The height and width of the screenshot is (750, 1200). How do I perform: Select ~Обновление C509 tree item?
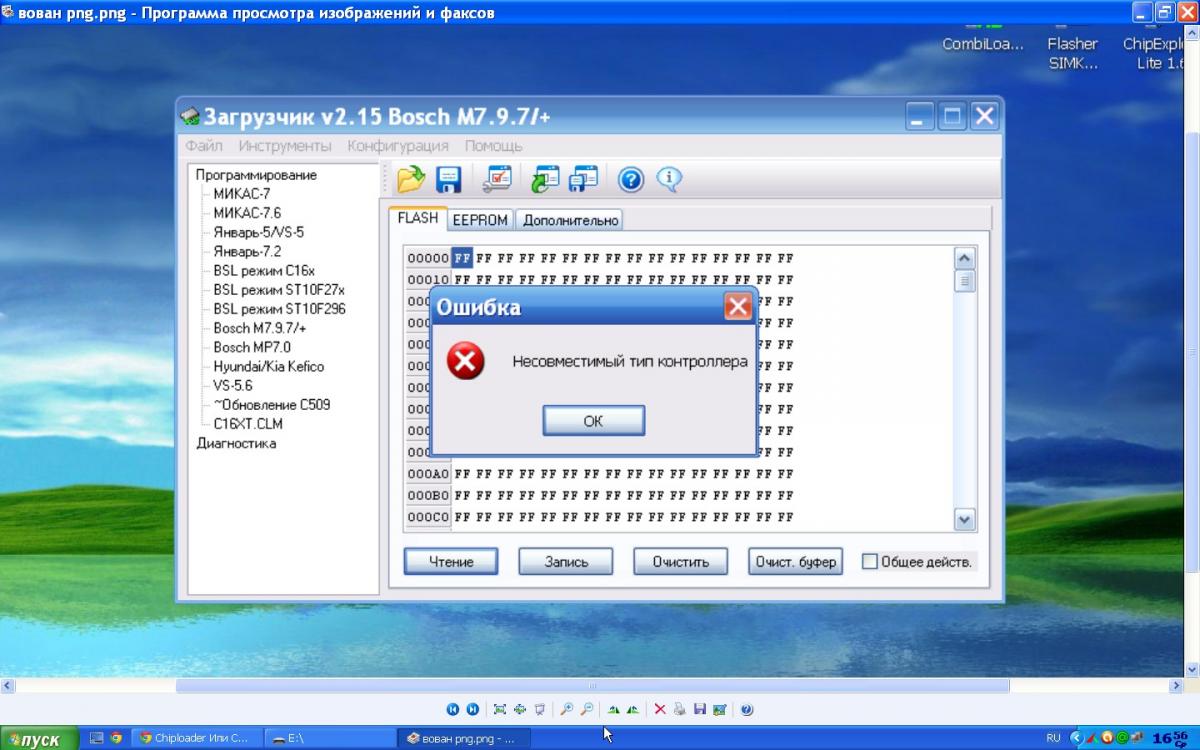(271, 405)
